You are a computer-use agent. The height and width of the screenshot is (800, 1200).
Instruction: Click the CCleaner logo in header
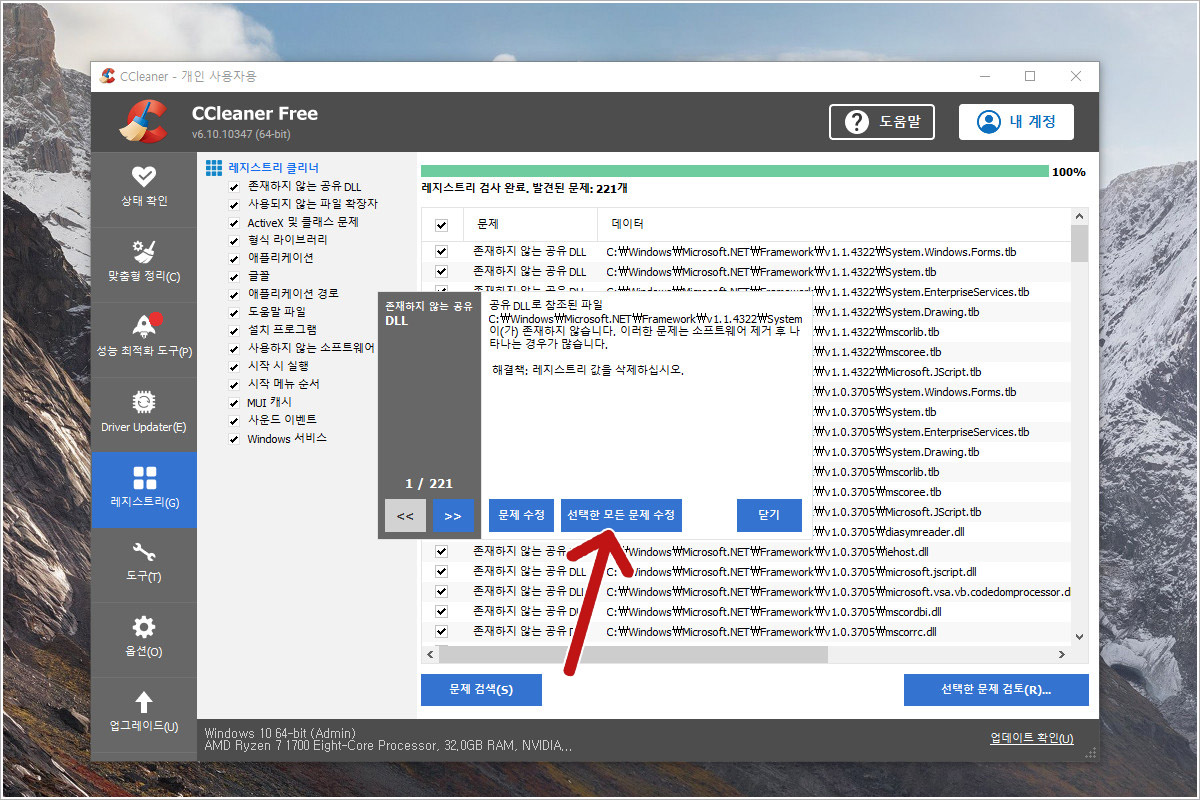coord(143,122)
